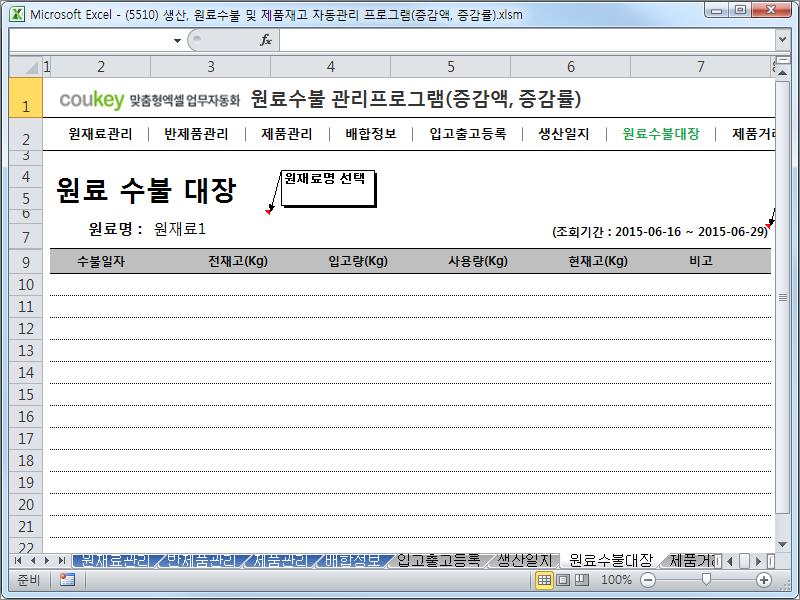Select row header 15

tap(26, 395)
